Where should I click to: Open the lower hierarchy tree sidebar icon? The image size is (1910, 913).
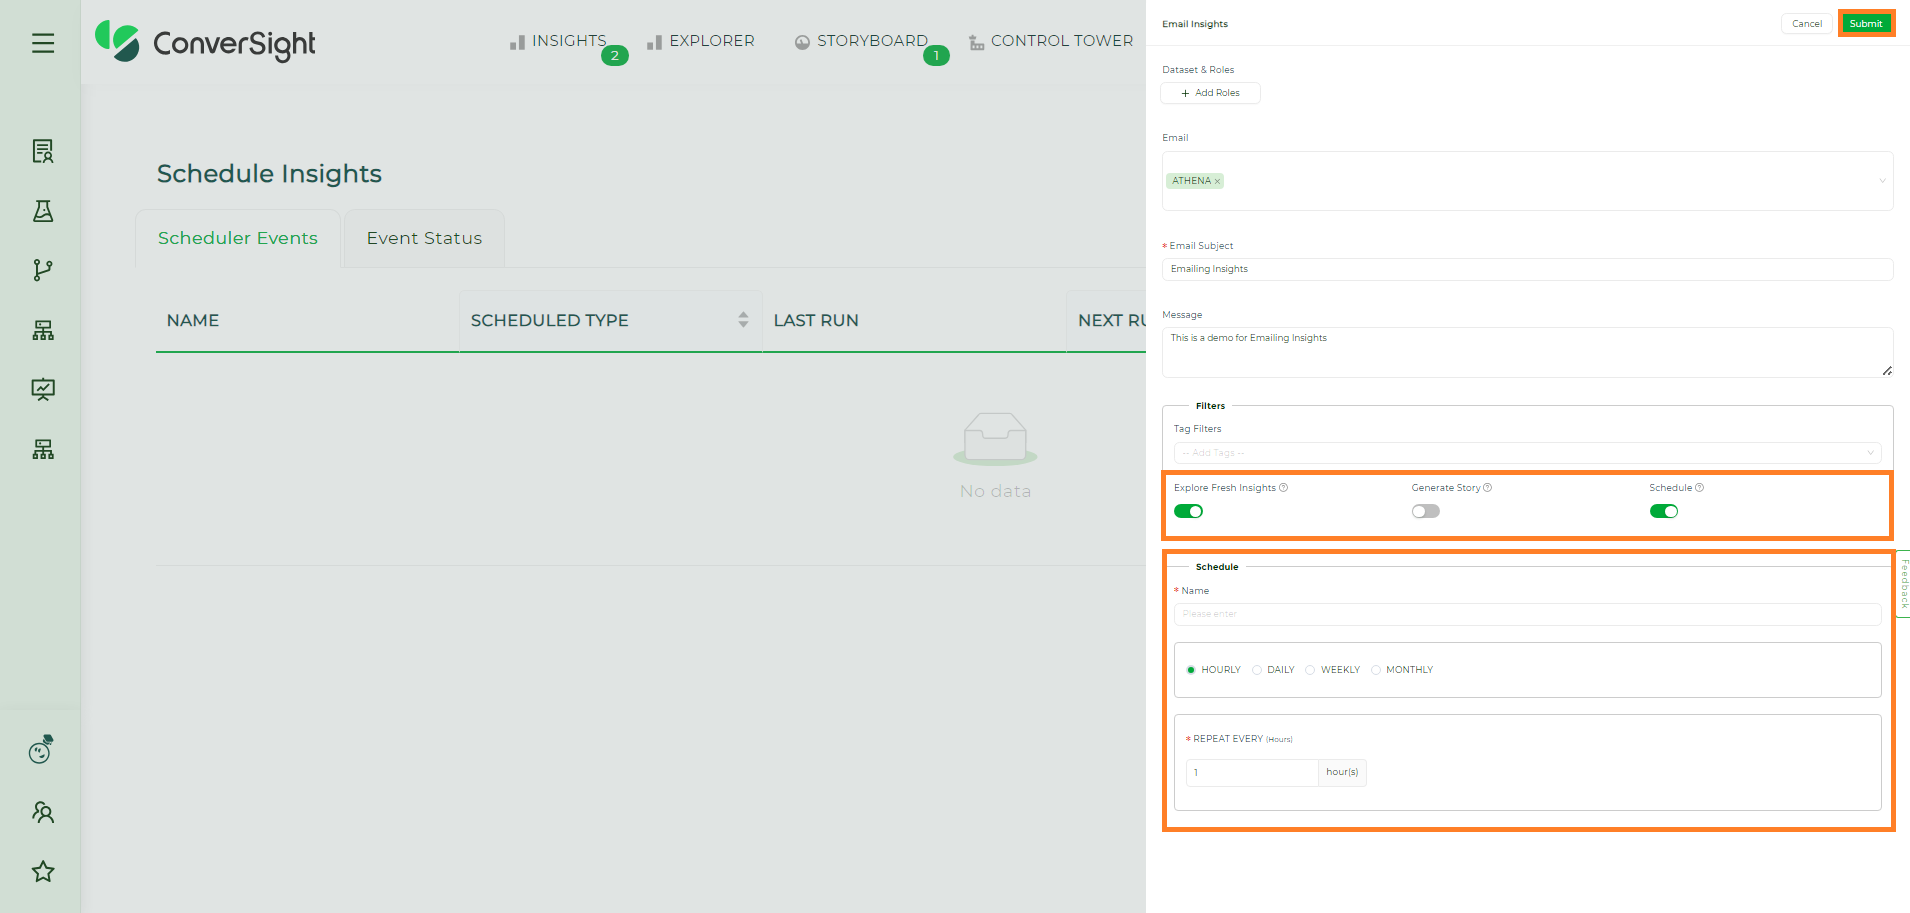(x=43, y=449)
